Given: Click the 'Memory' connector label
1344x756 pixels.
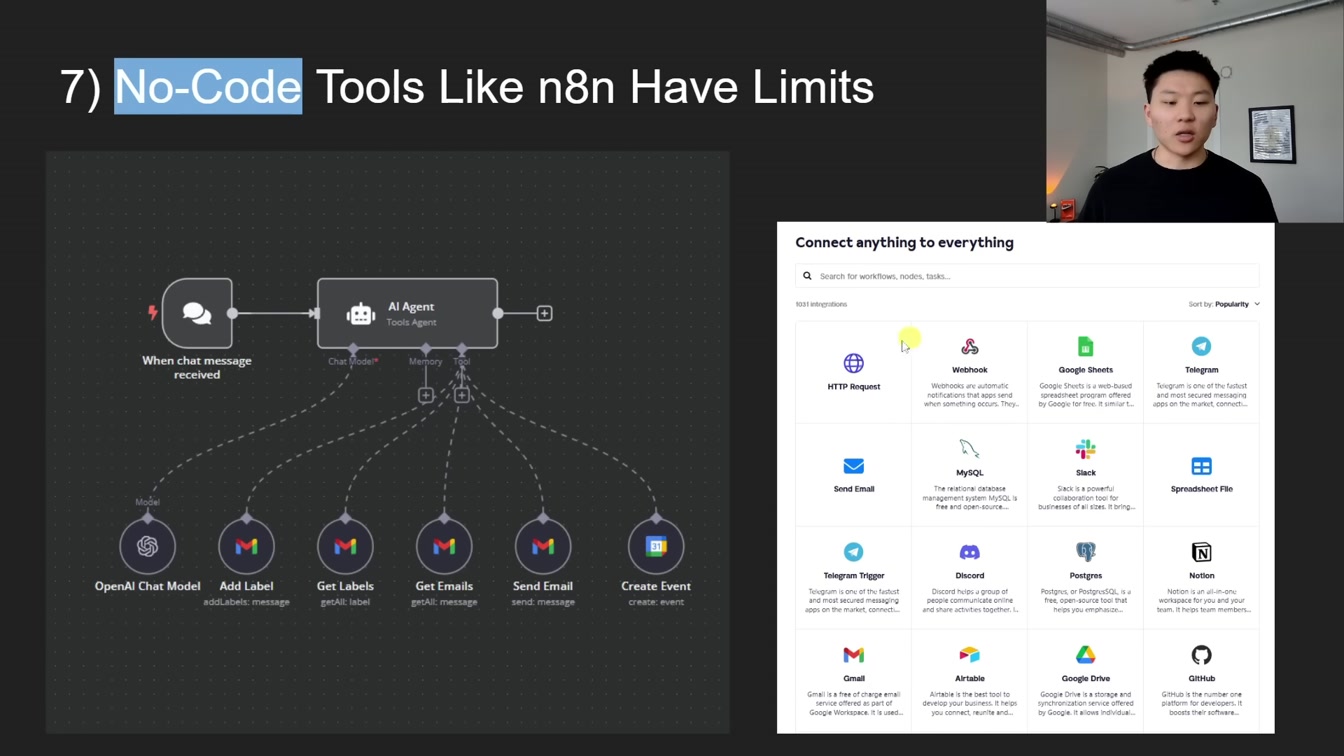Looking at the screenshot, I should 425,361.
